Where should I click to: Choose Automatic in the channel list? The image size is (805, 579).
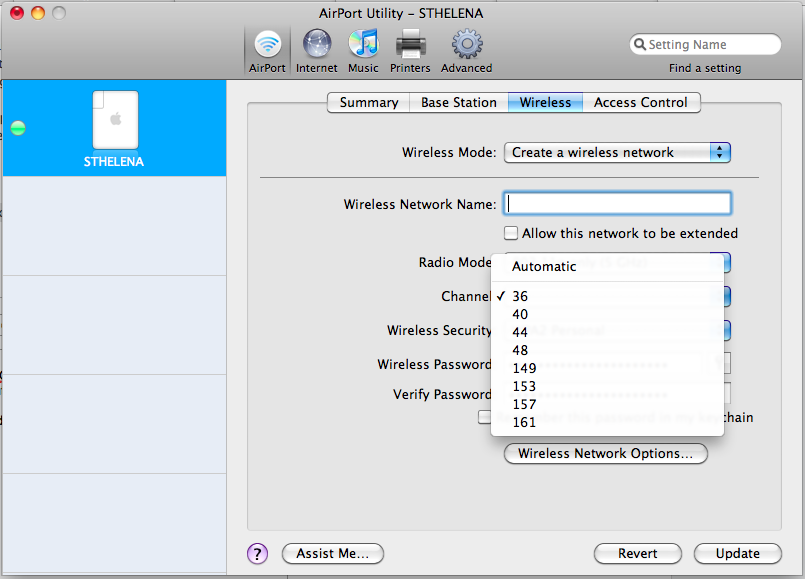click(544, 267)
